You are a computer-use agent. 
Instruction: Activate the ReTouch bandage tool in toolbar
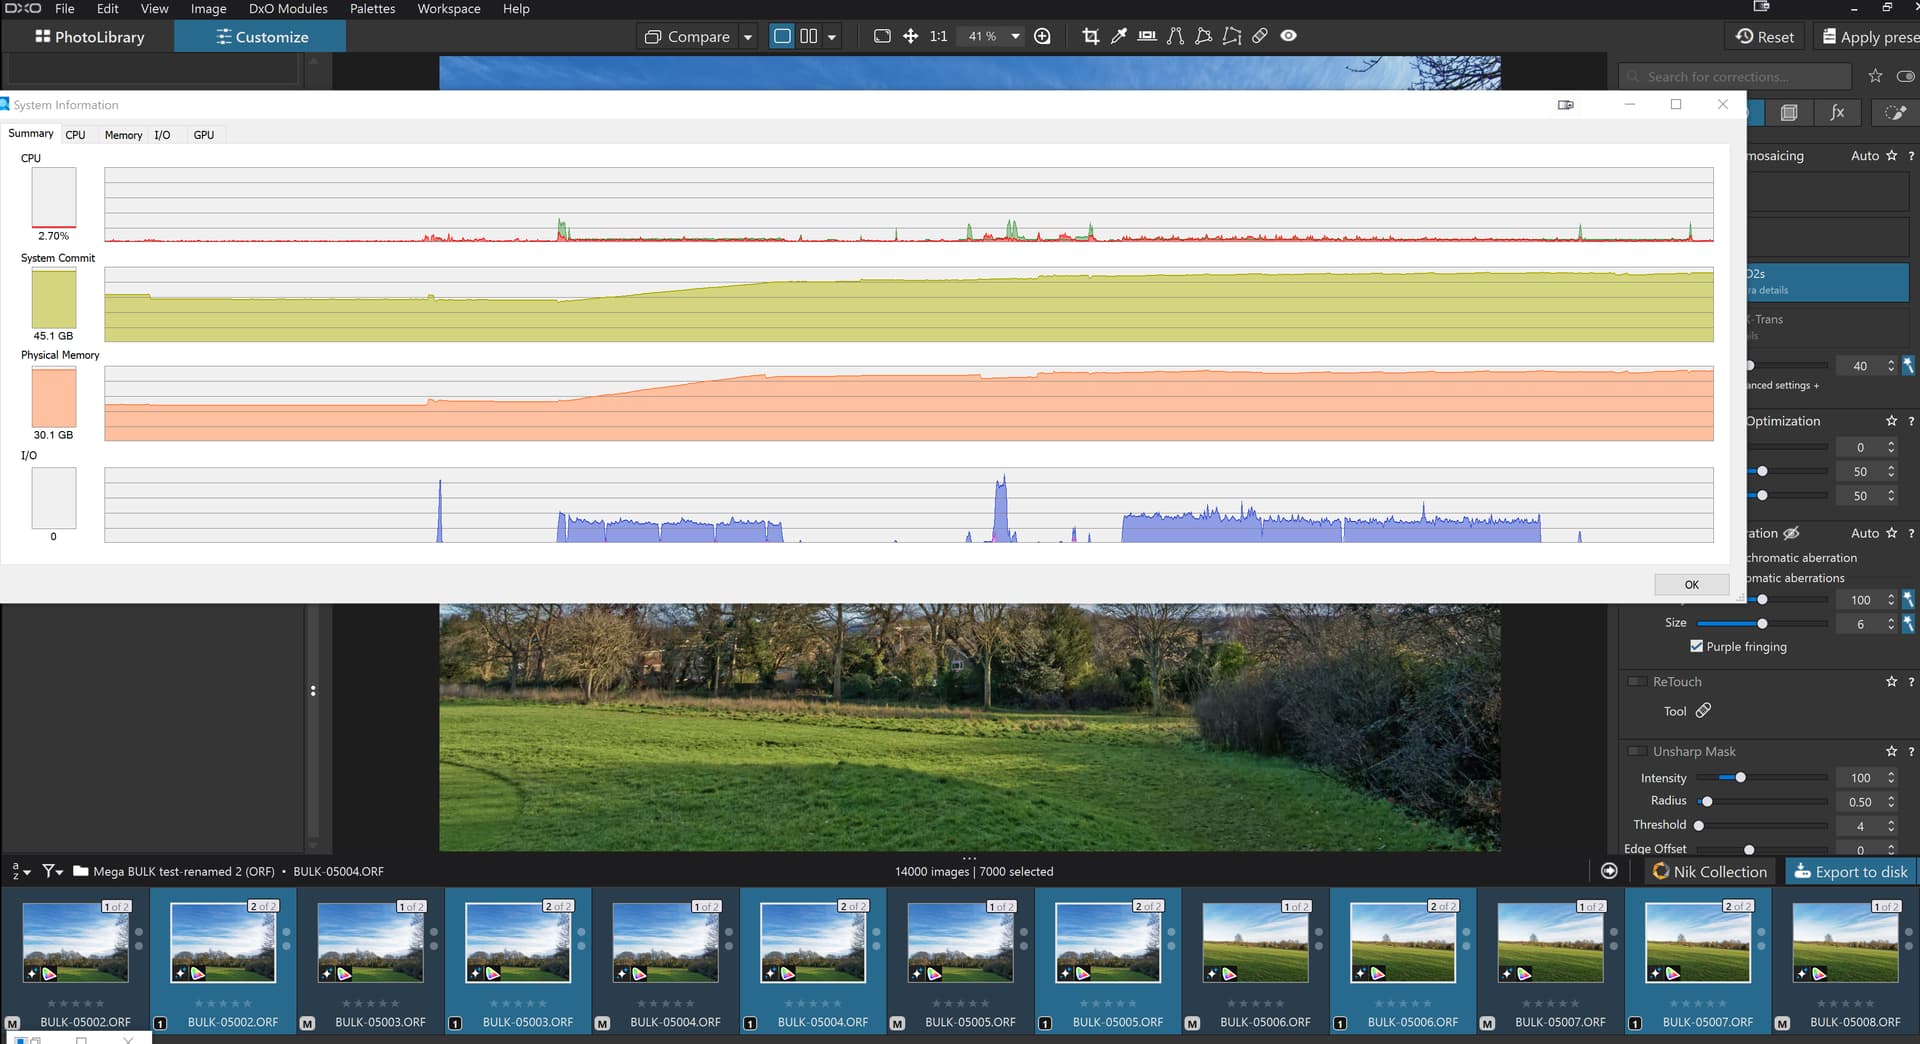1260,36
